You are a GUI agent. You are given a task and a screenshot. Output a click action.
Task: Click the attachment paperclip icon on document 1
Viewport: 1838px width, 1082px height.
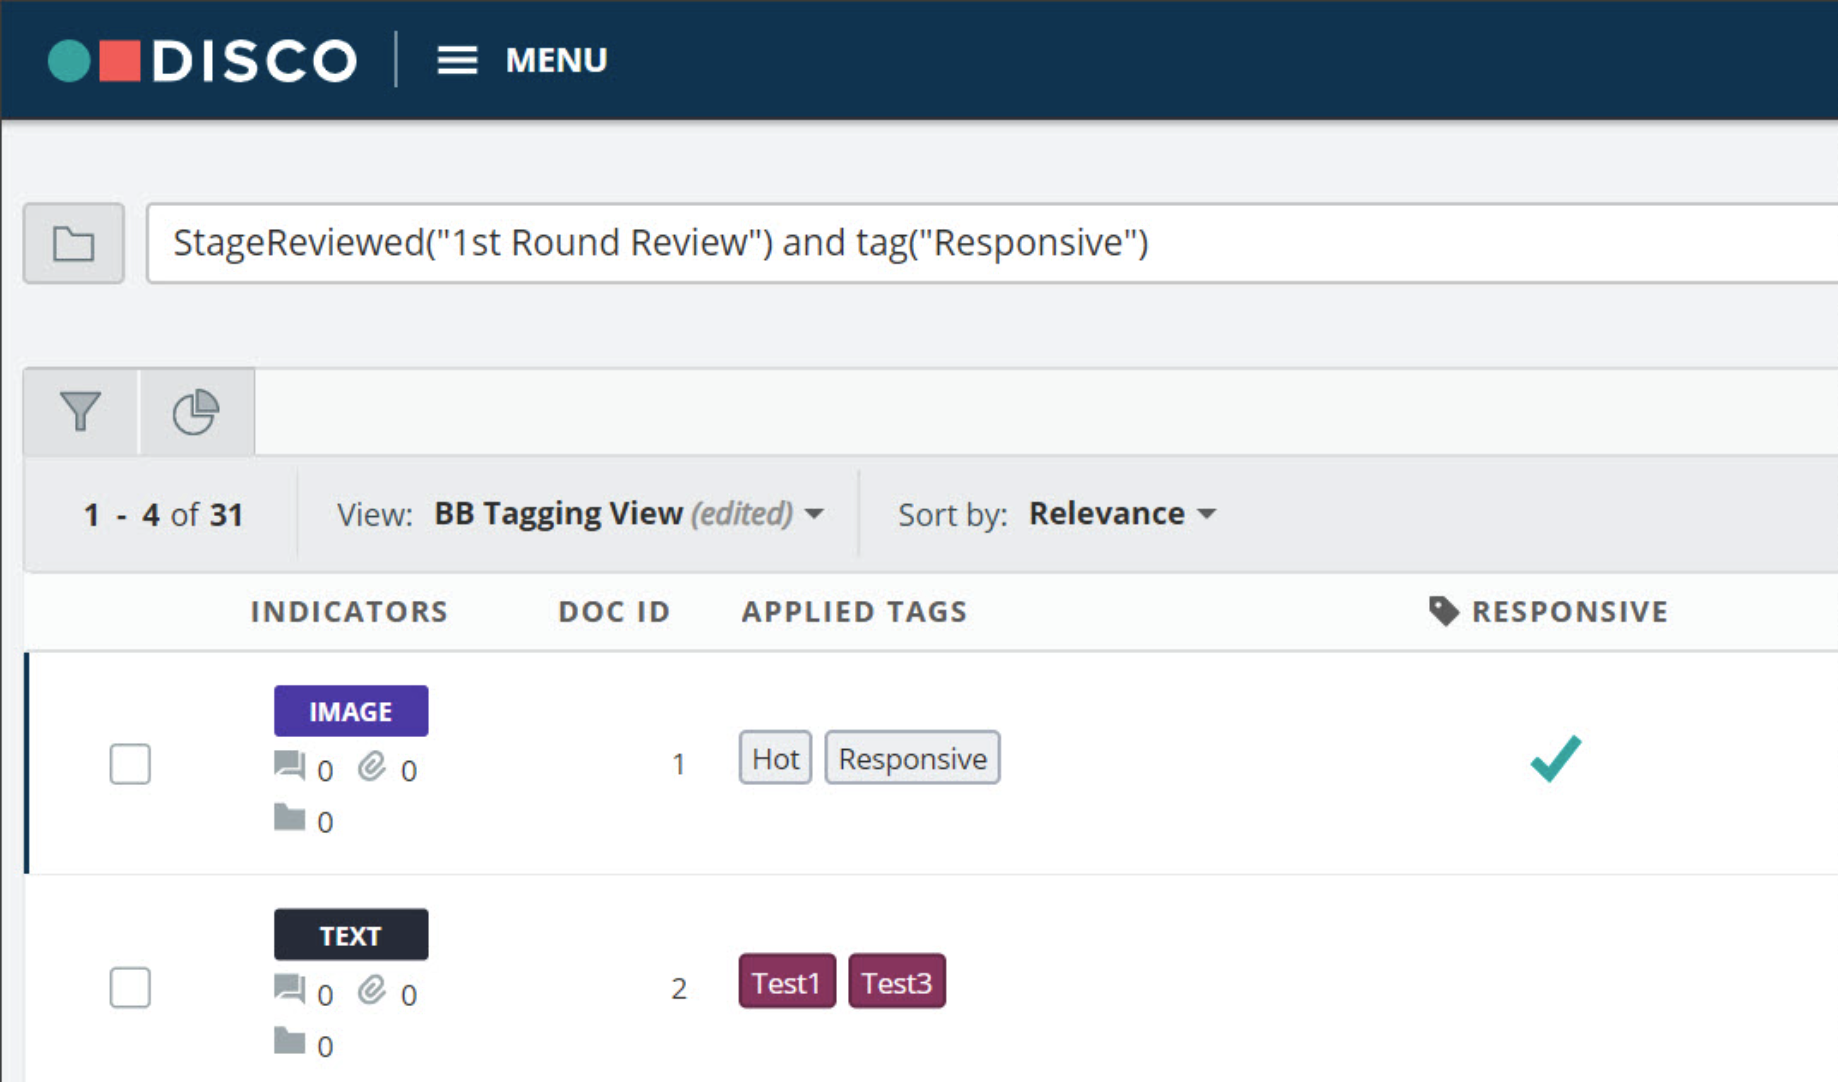coord(372,766)
